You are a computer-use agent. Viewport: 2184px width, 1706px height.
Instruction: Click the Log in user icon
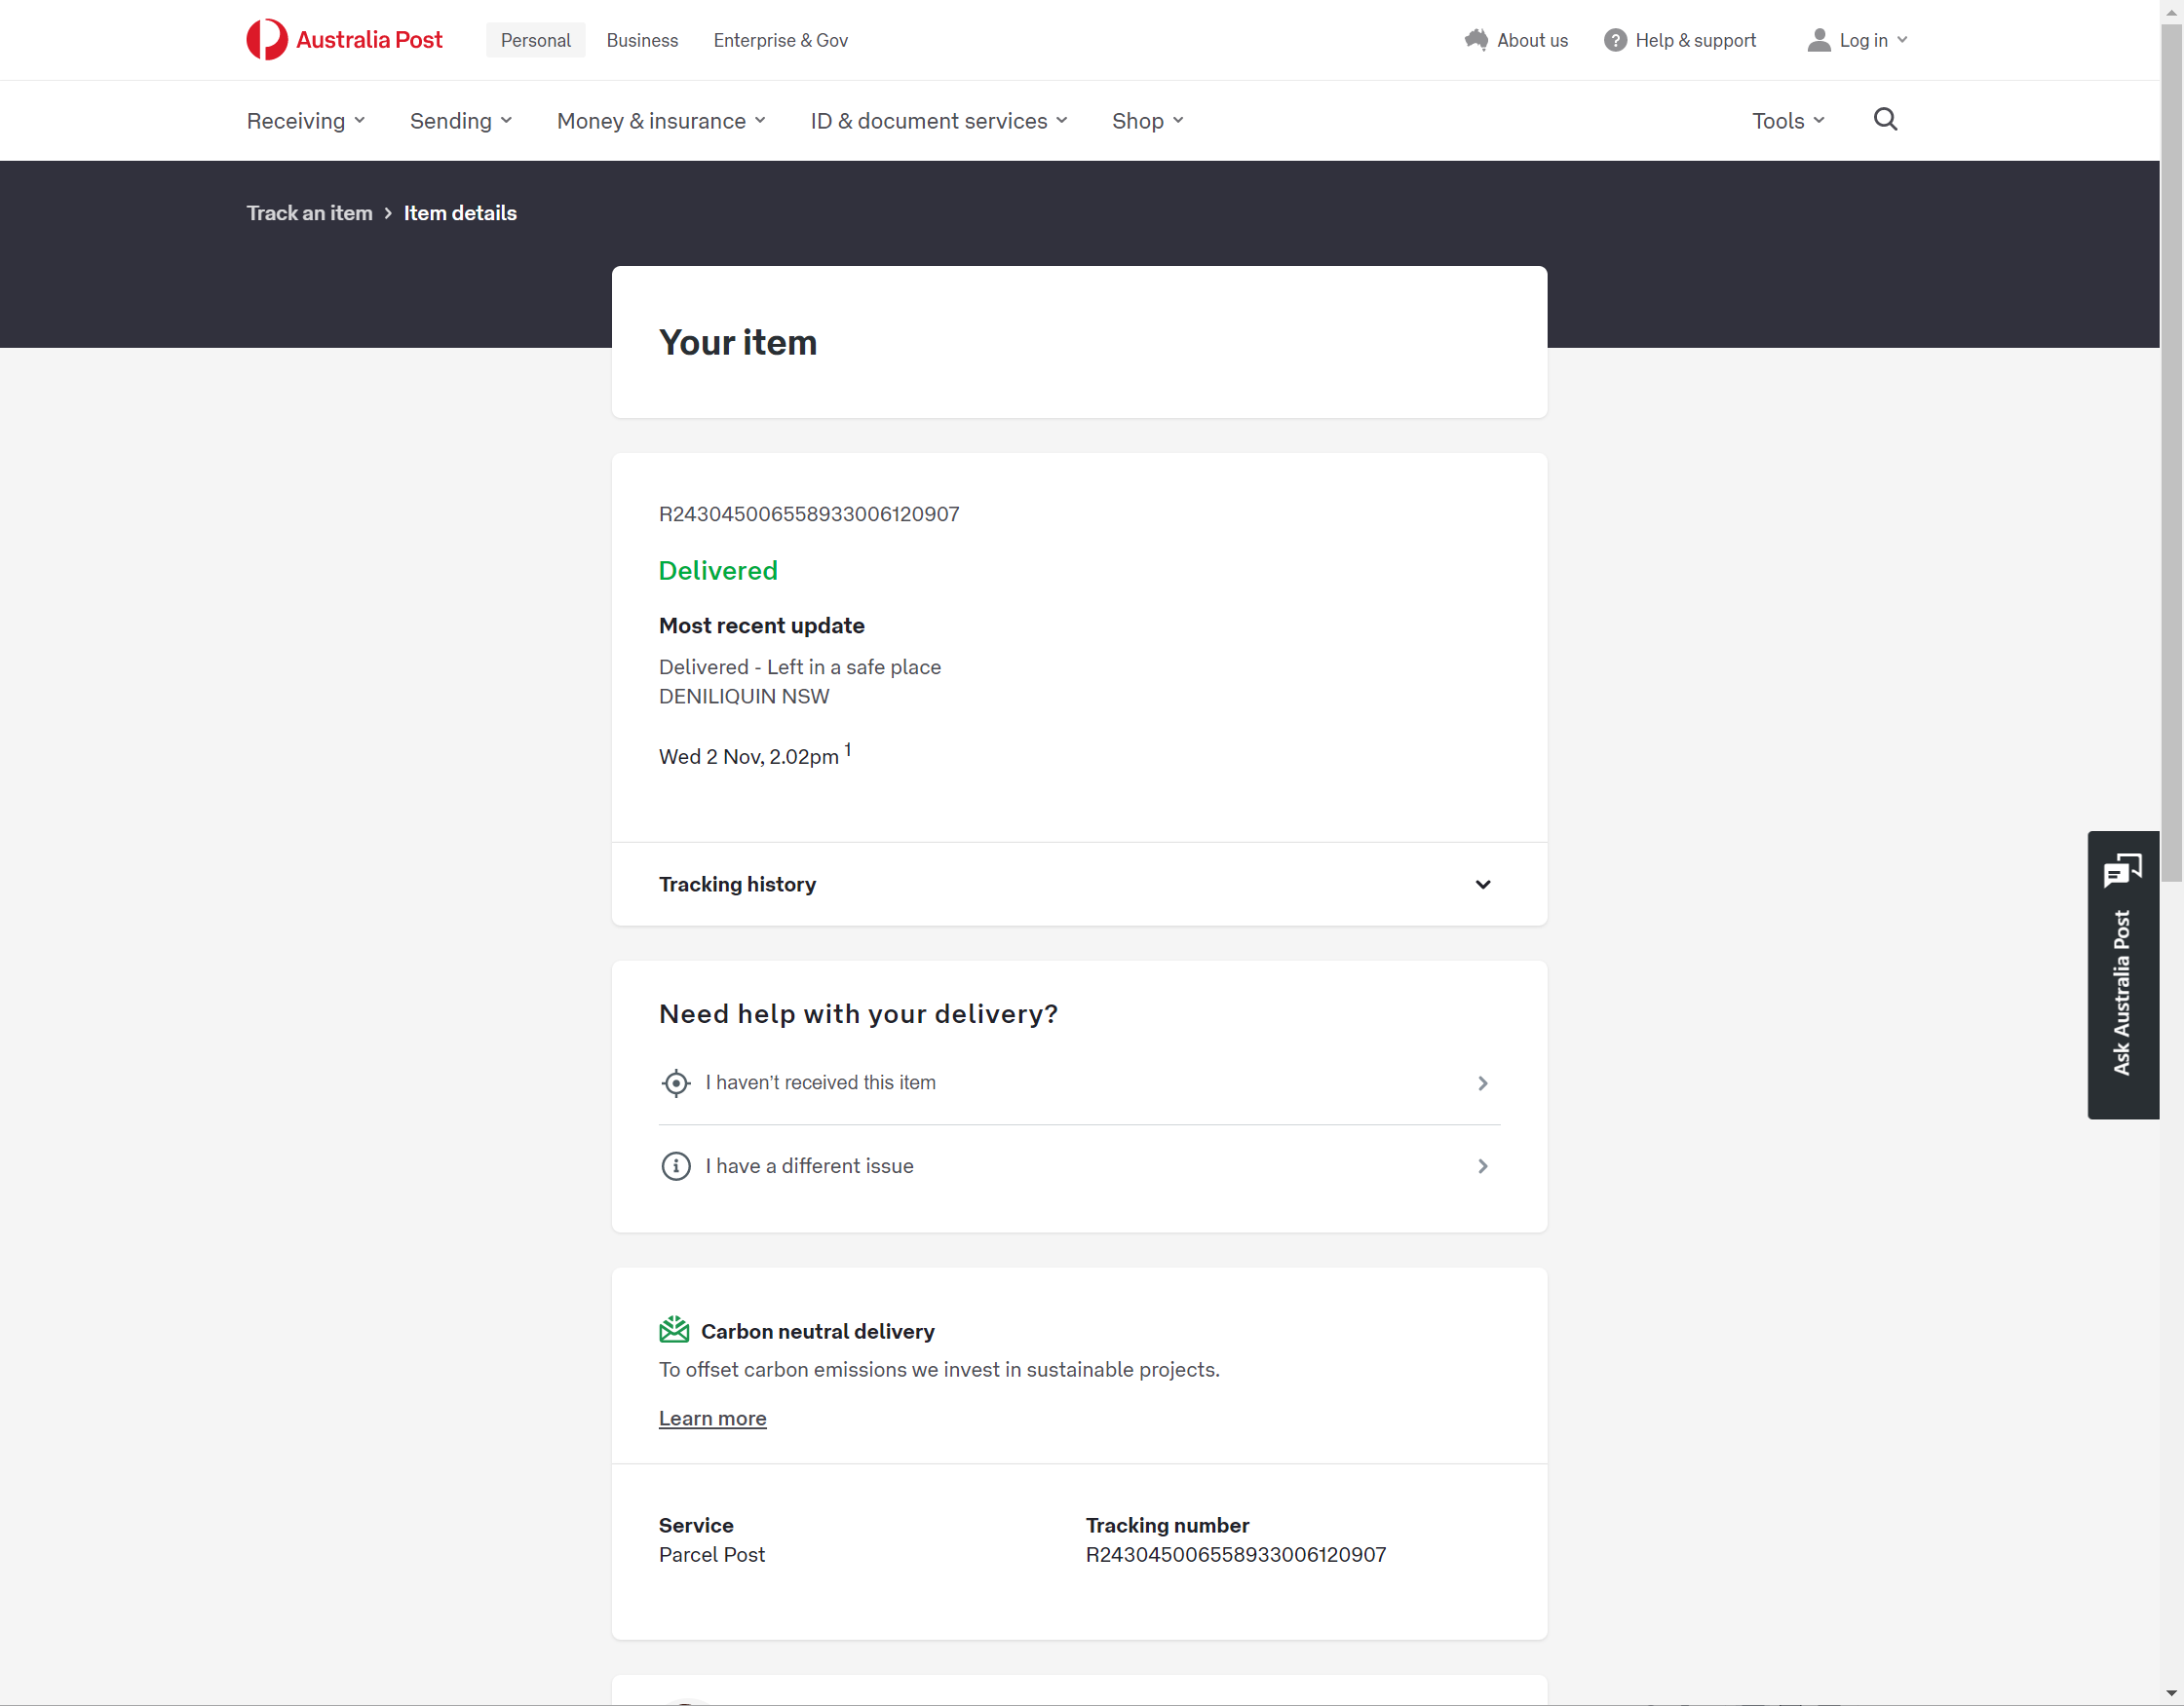pos(1819,40)
